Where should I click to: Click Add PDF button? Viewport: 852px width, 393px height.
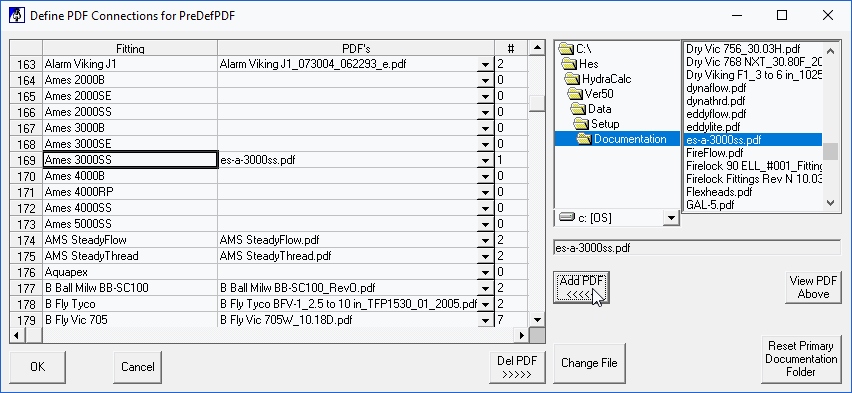click(x=581, y=287)
